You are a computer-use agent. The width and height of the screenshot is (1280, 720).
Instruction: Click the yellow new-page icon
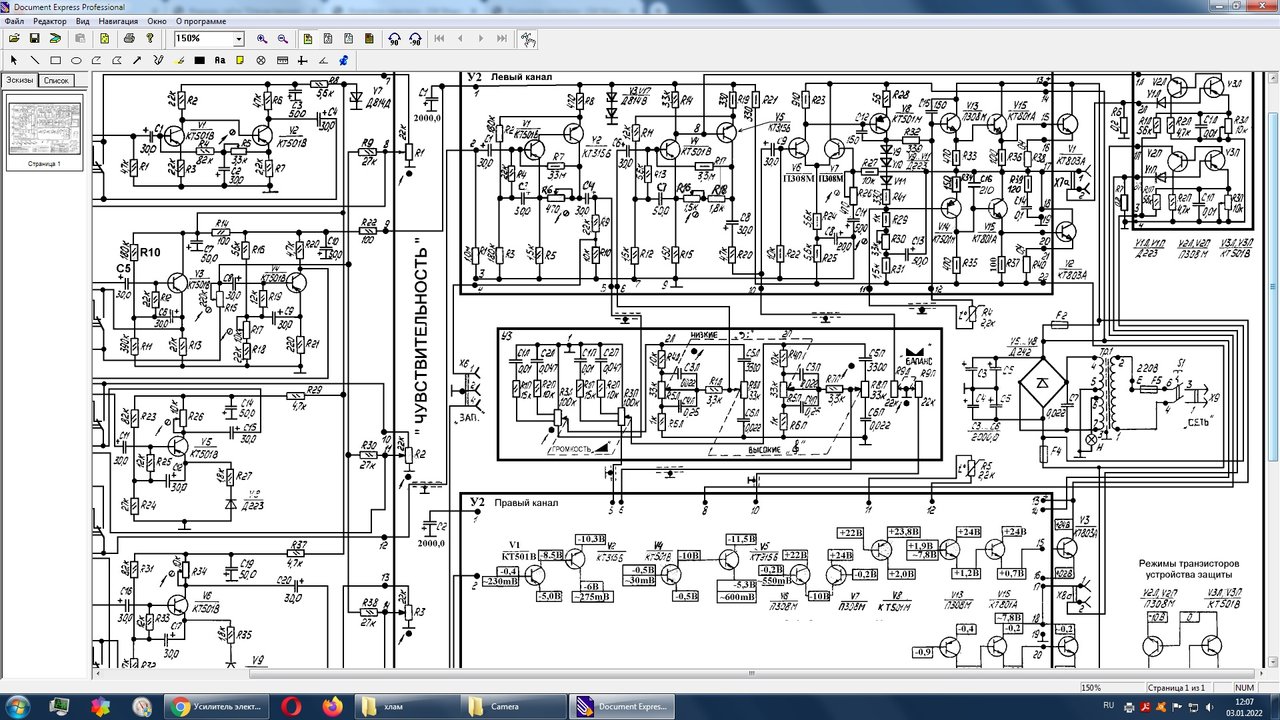[x=104, y=38]
